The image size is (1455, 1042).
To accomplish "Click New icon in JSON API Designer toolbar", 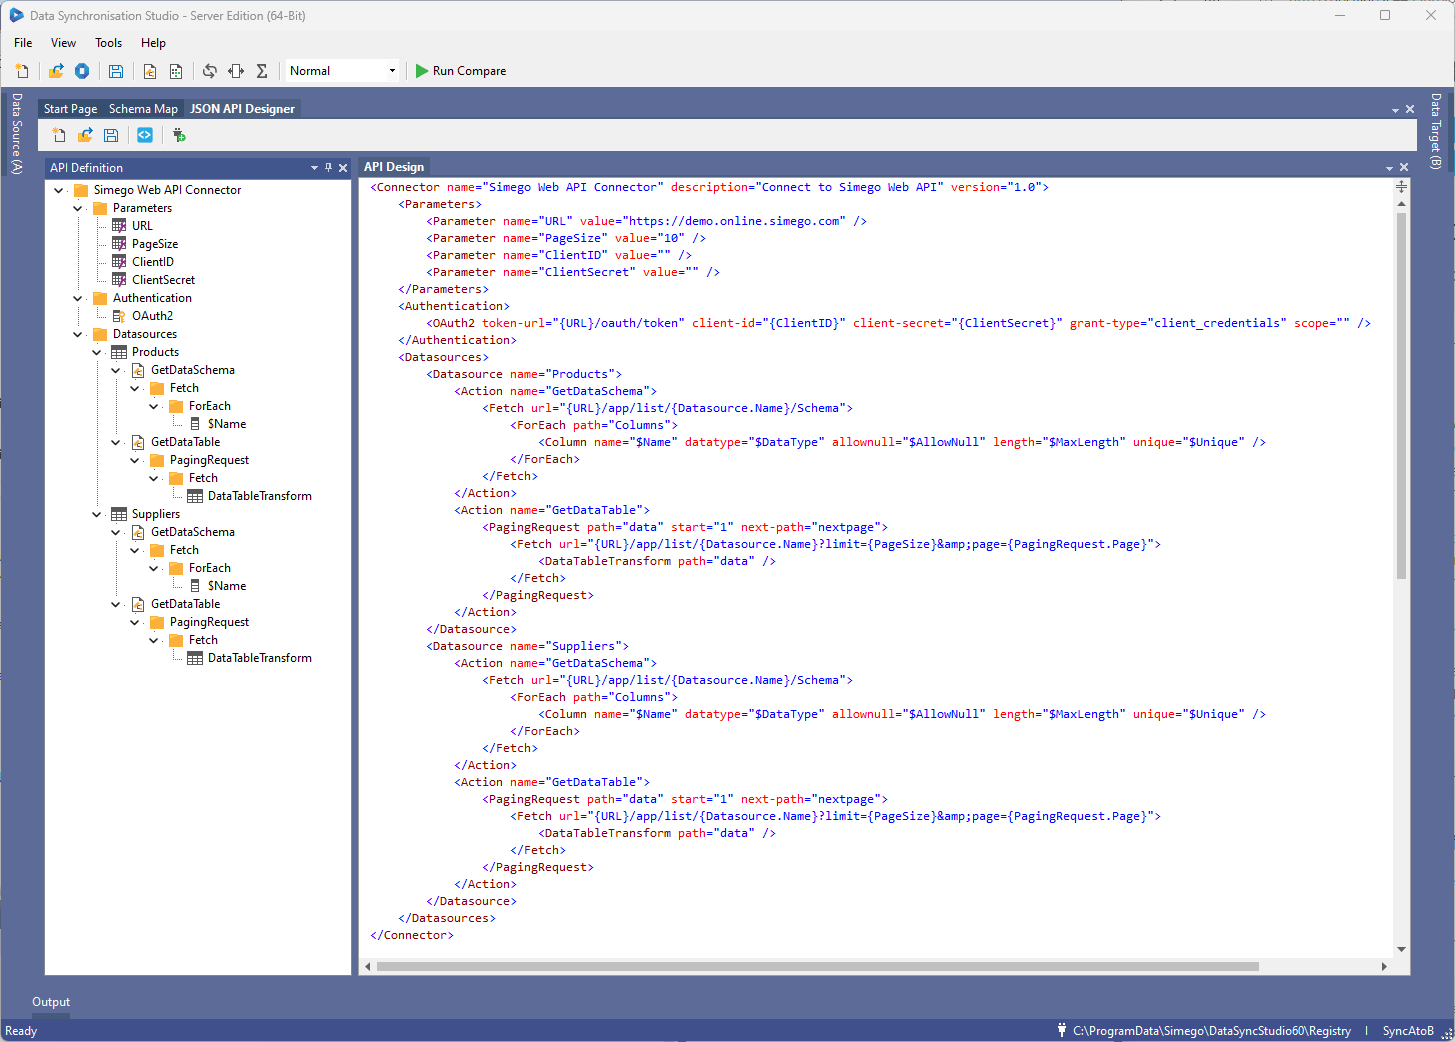I will click(x=59, y=135).
